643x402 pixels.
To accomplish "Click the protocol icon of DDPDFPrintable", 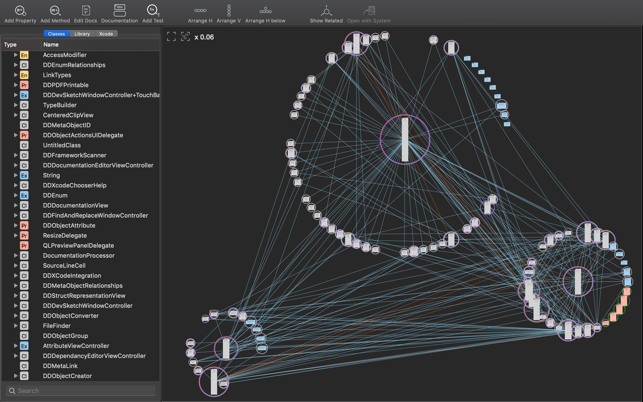I will click(24, 85).
